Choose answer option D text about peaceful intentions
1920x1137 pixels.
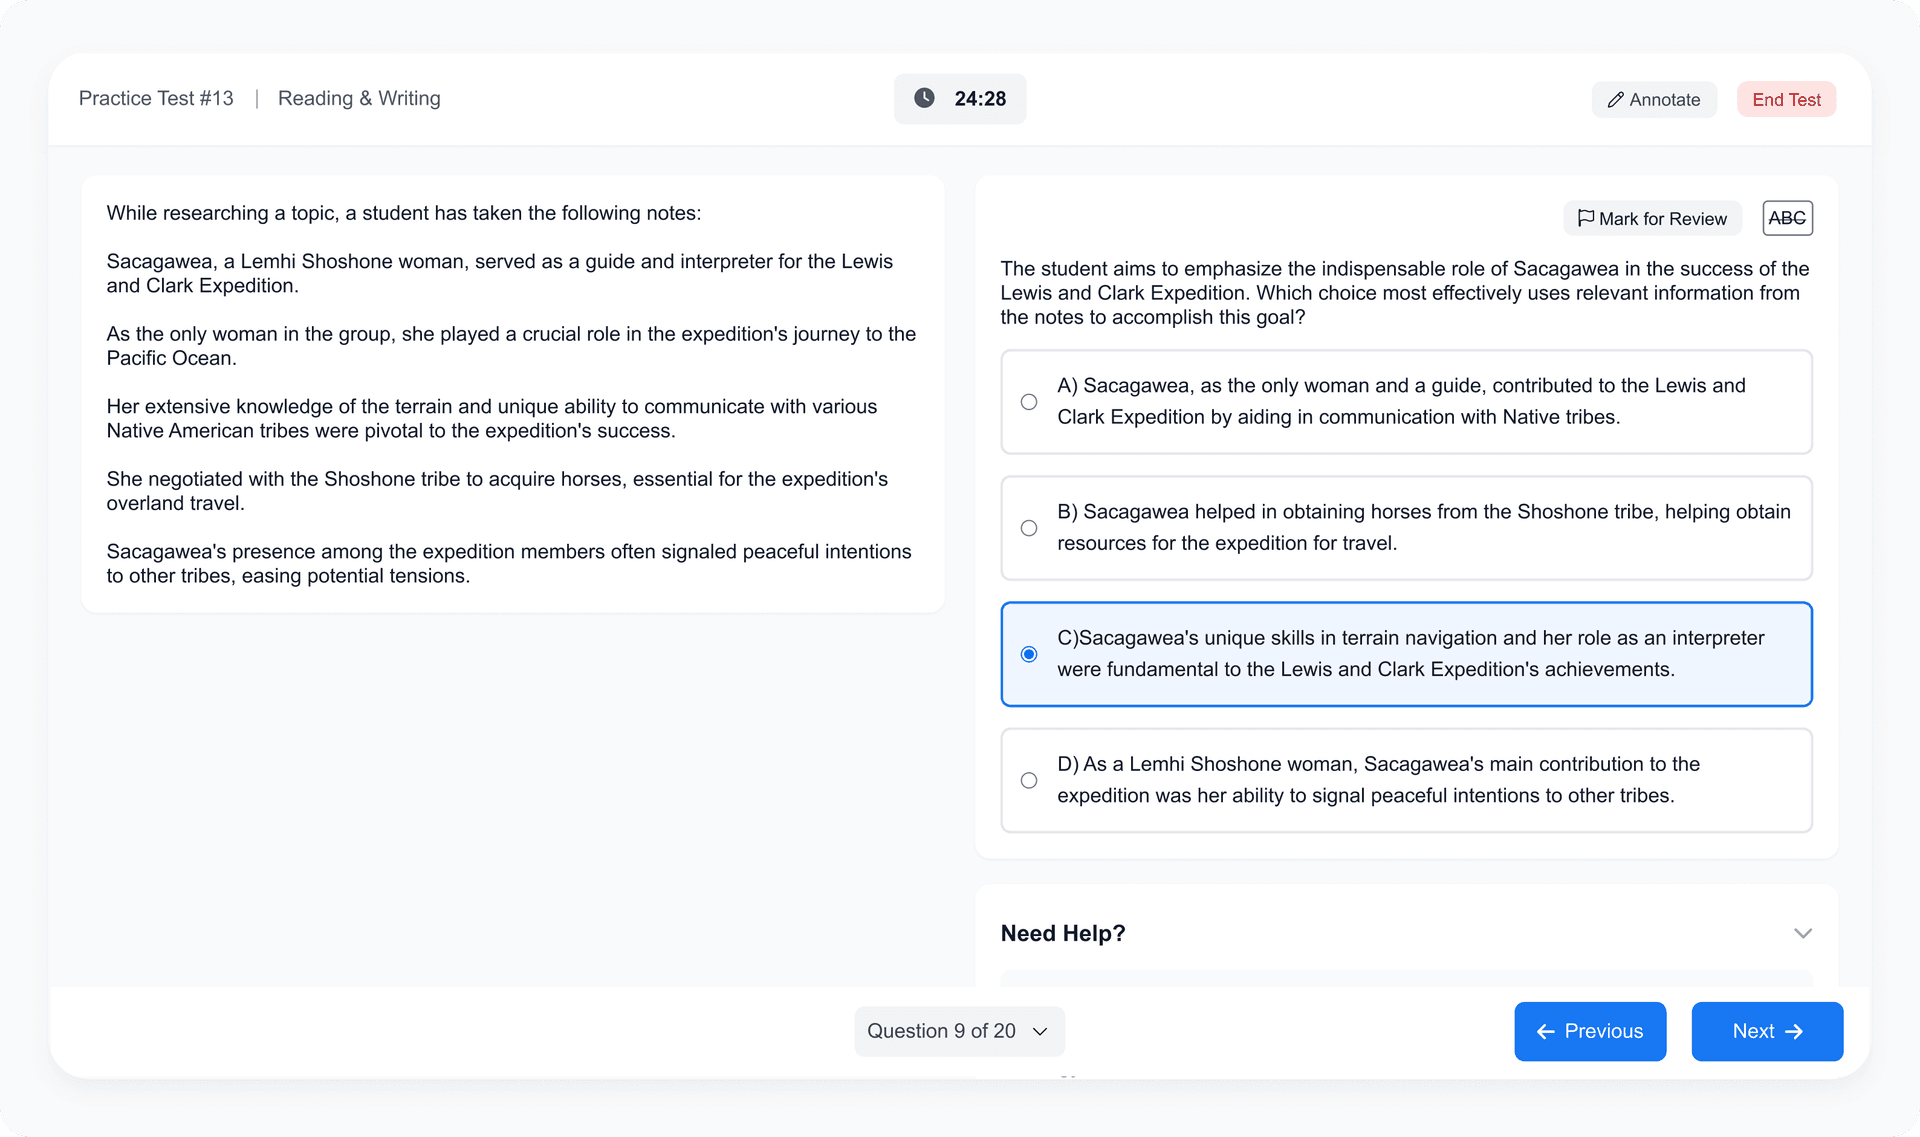(x=1378, y=780)
